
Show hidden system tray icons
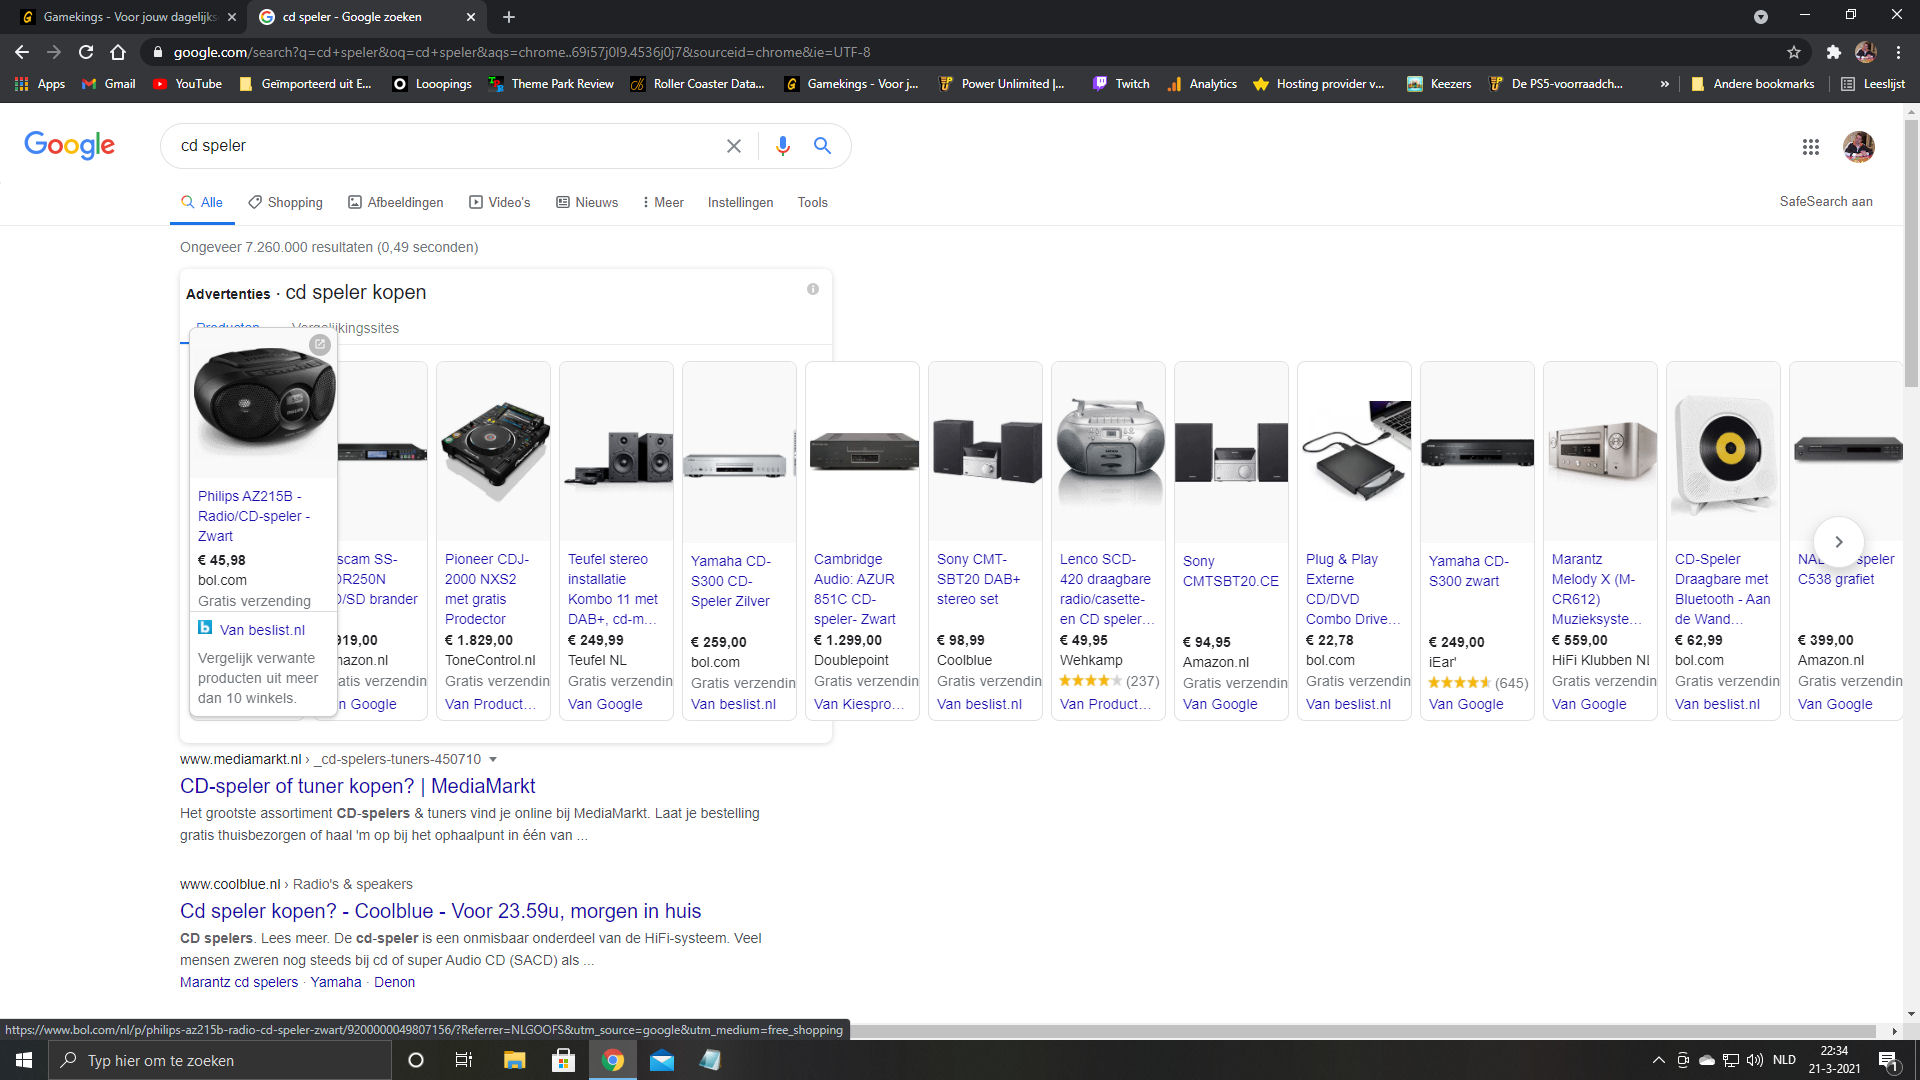1658,1060
